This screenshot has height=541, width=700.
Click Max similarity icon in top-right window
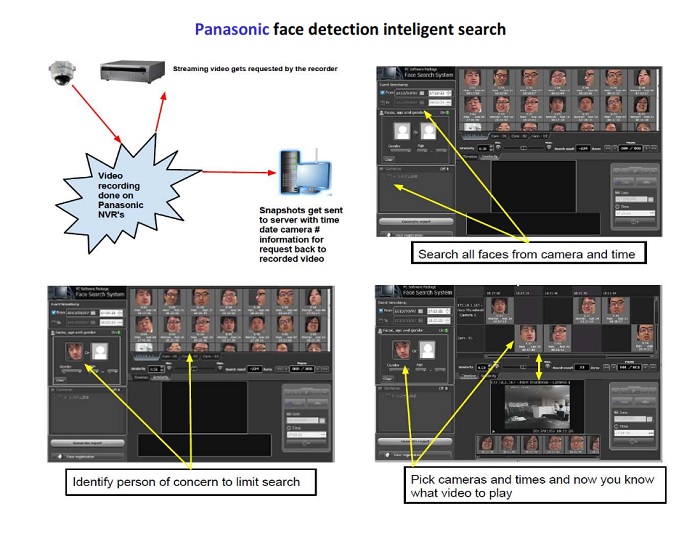click(549, 147)
